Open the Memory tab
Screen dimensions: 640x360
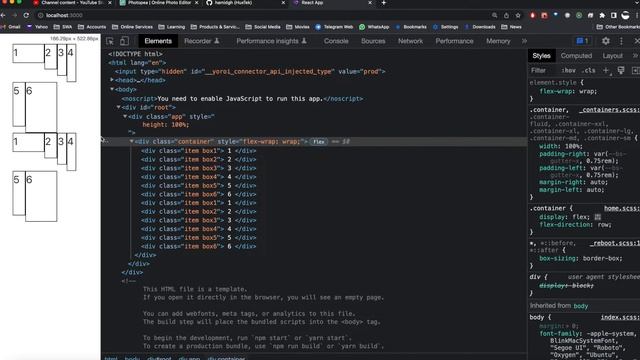click(498, 41)
